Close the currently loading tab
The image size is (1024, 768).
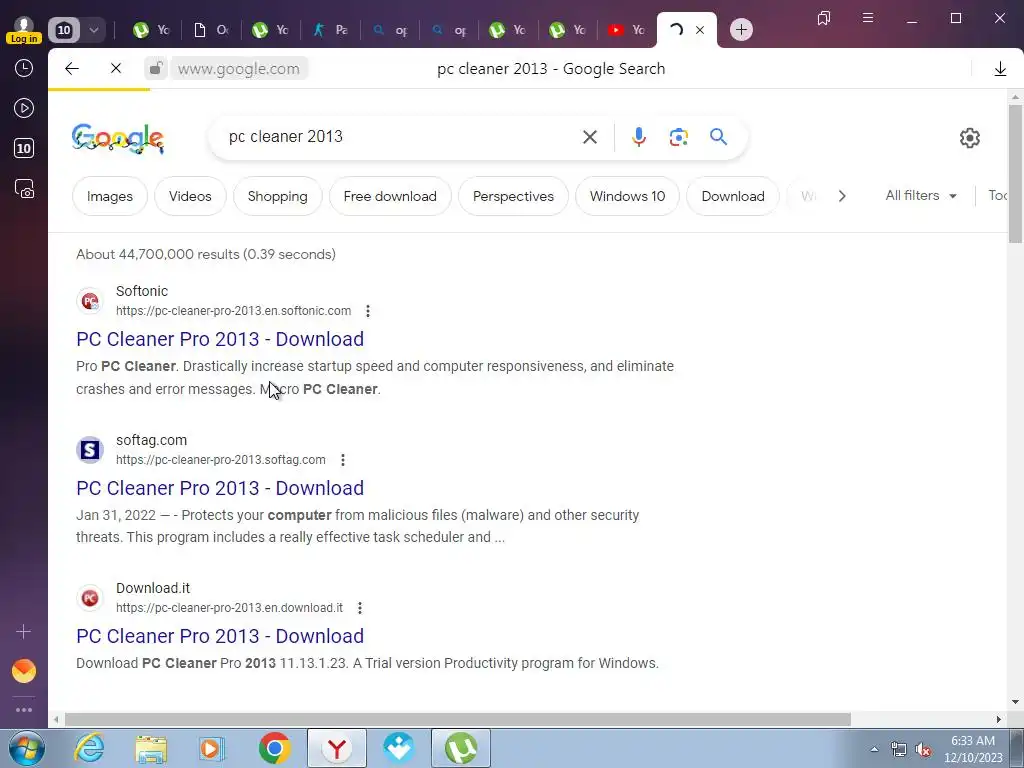699,30
